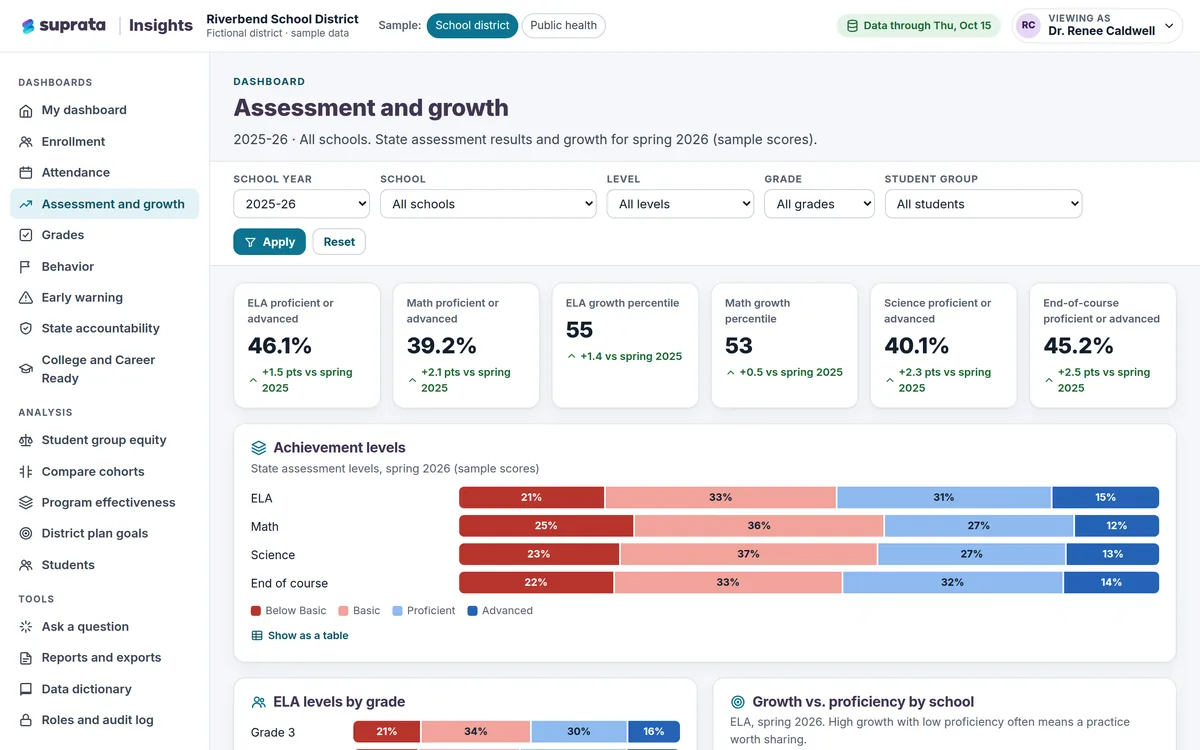1200x750 pixels.
Task: Click the Roles and audit log lock icon
Action: coord(26,720)
